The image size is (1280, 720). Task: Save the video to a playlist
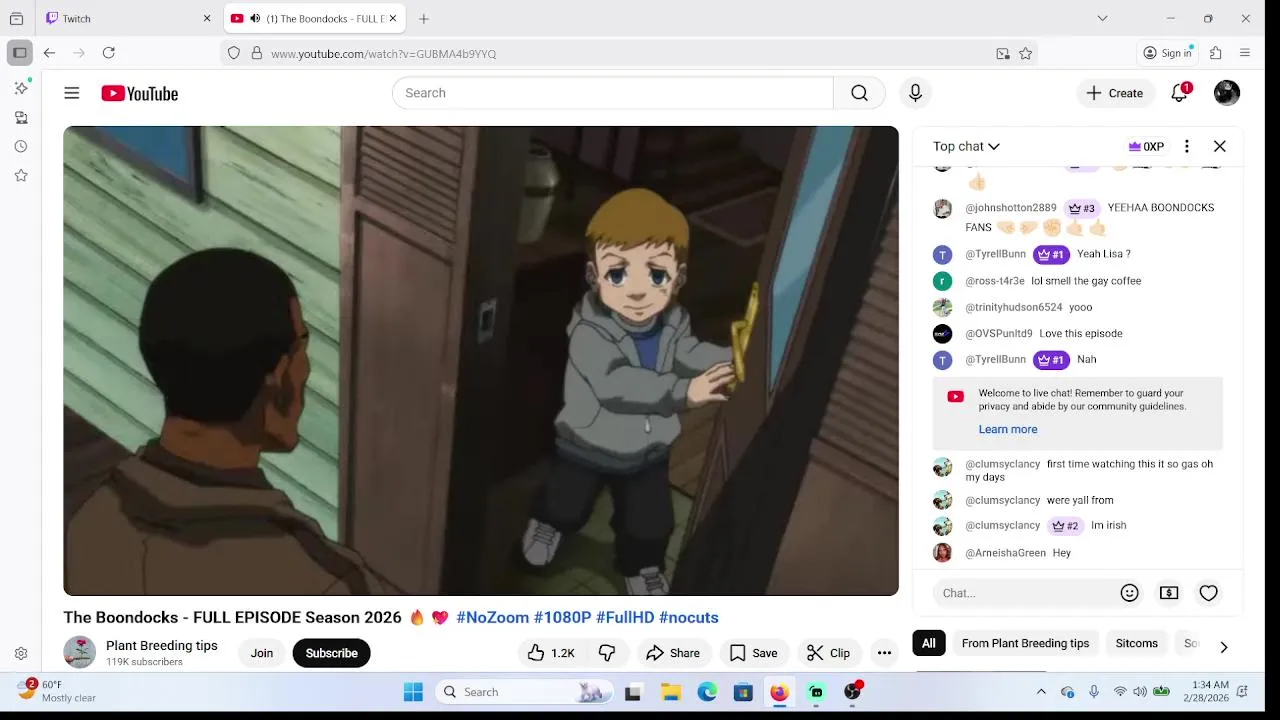coord(753,653)
